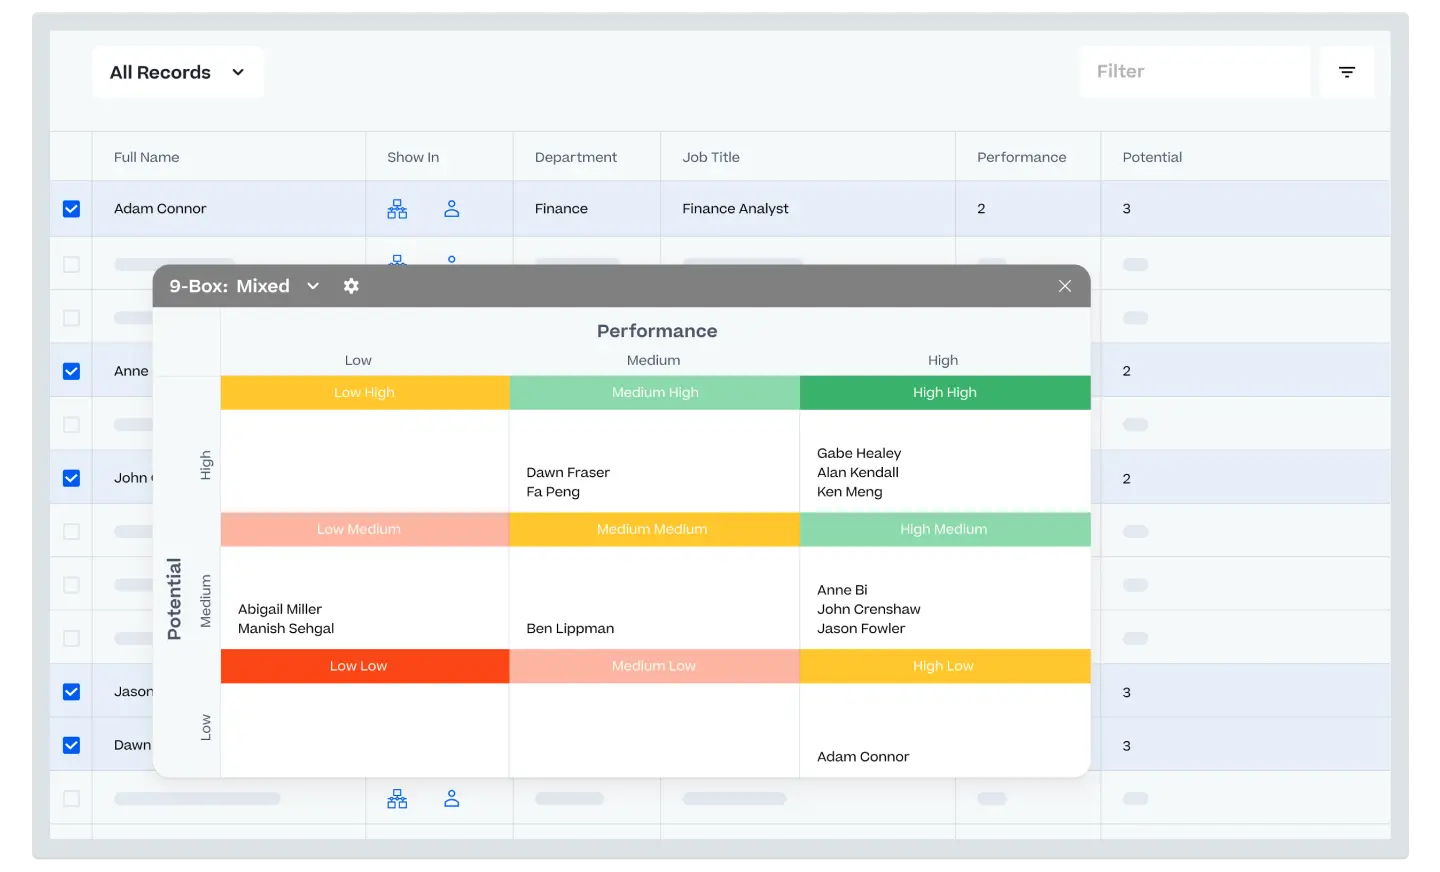The image size is (1440, 872).
Task: Uncheck the checkbox in Anne's row
Action: coord(71,371)
